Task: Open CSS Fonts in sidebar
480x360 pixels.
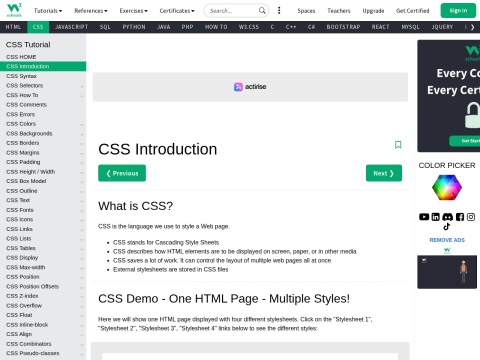Action: point(43,210)
